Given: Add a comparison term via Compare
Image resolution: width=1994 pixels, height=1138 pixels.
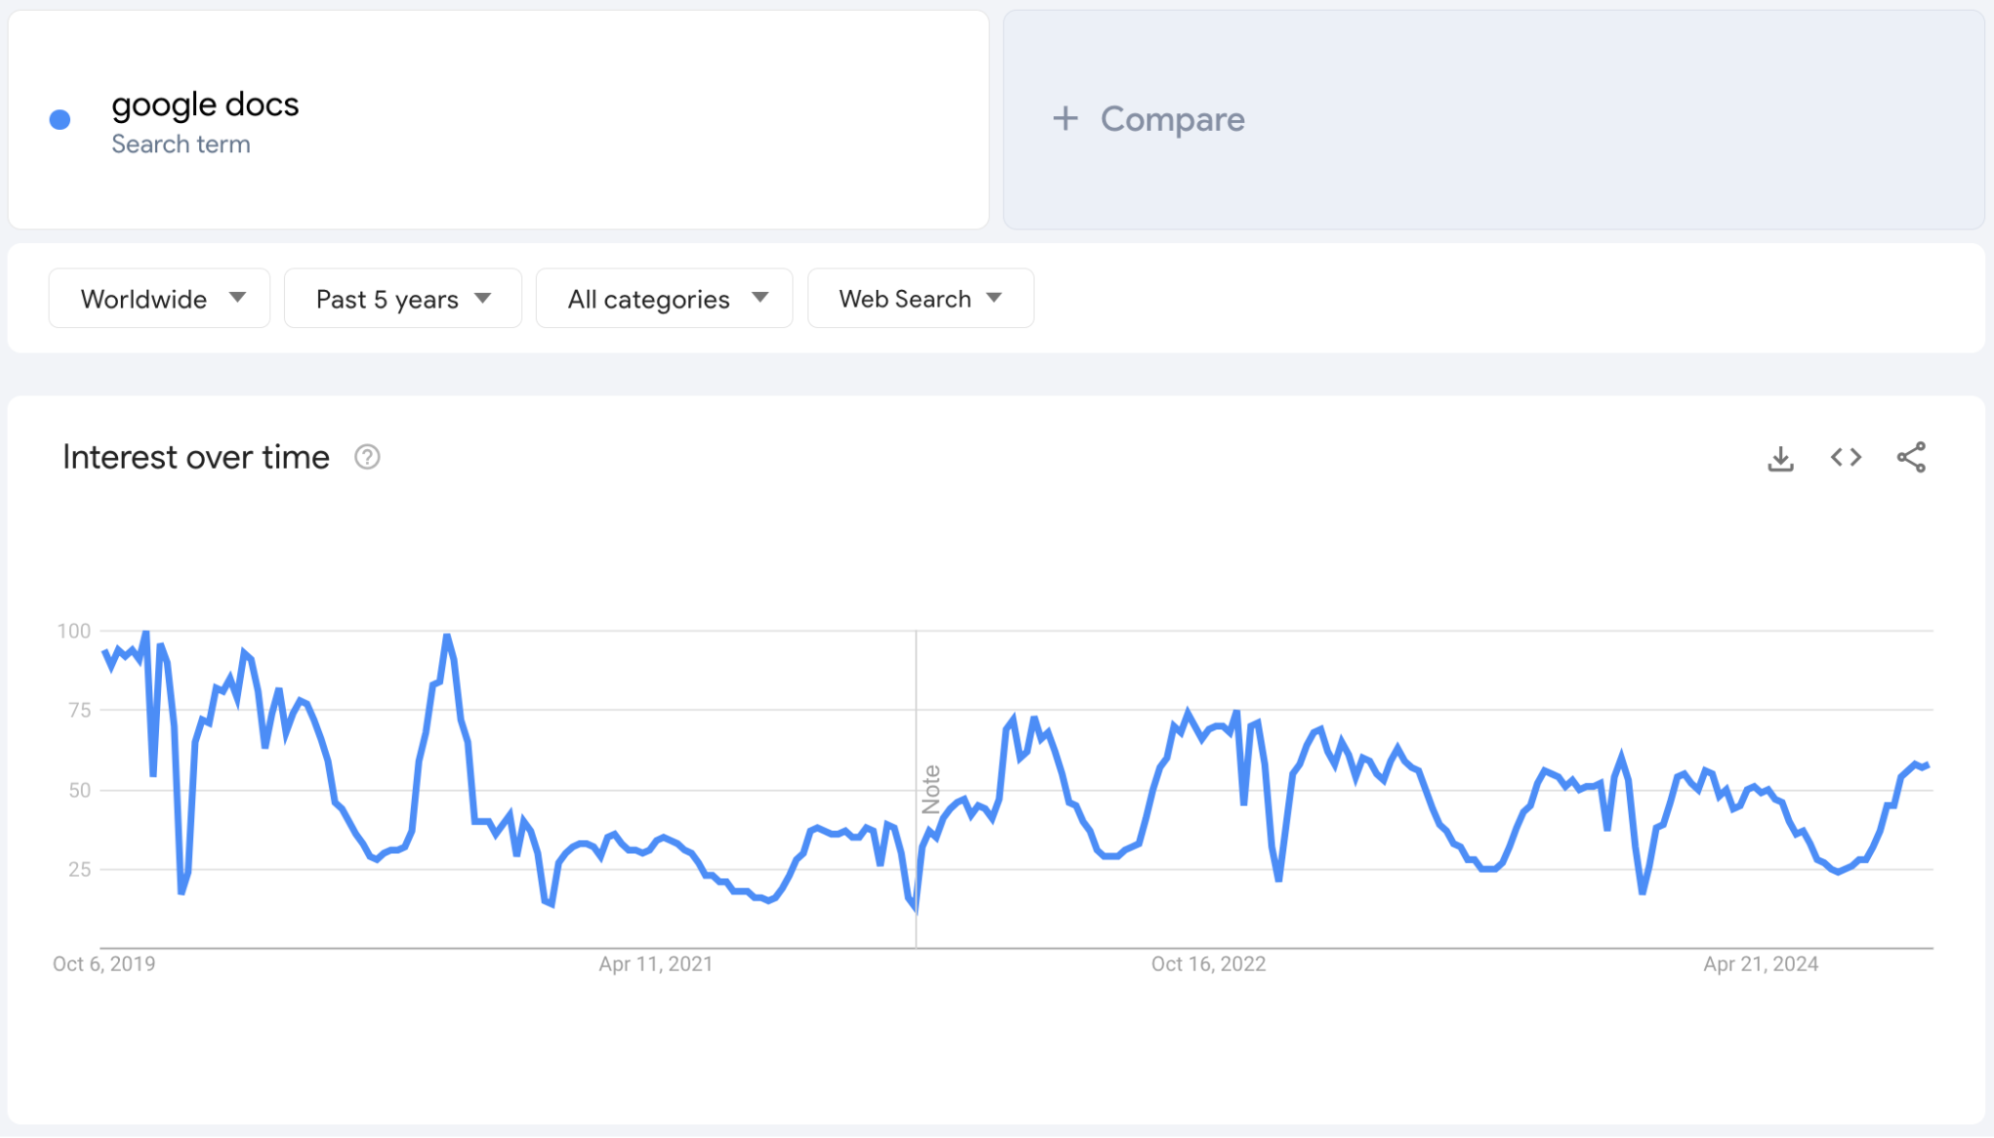Looking at the screenshot, I should pos(1494,120).
